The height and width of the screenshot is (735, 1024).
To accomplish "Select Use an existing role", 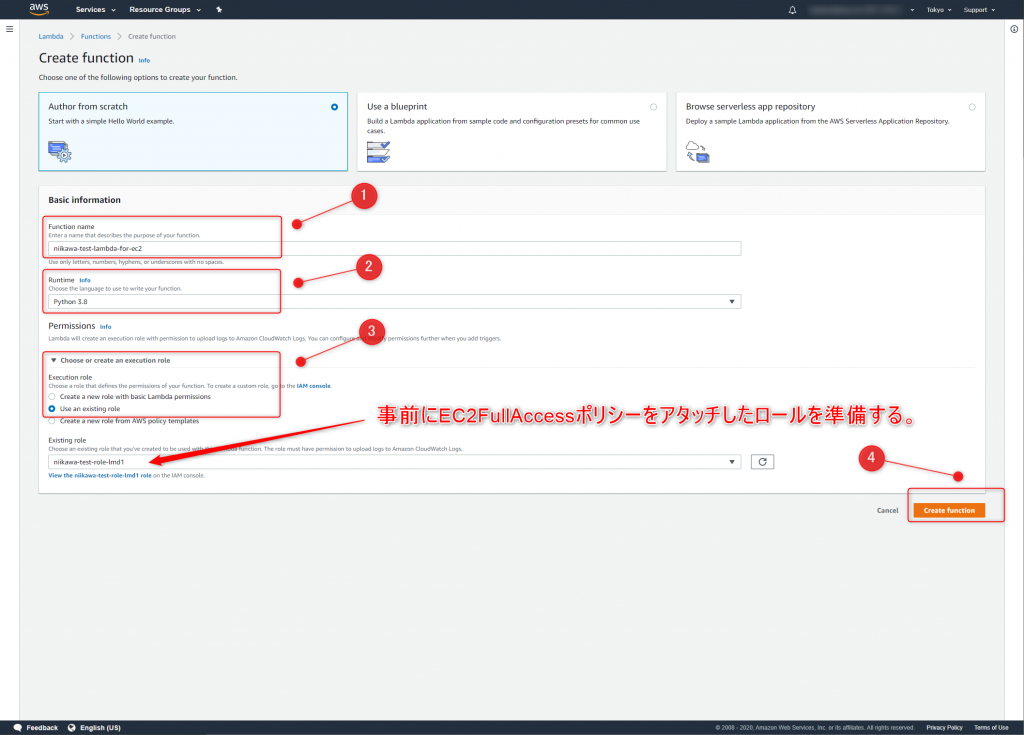I will click(x=52, y=409).
